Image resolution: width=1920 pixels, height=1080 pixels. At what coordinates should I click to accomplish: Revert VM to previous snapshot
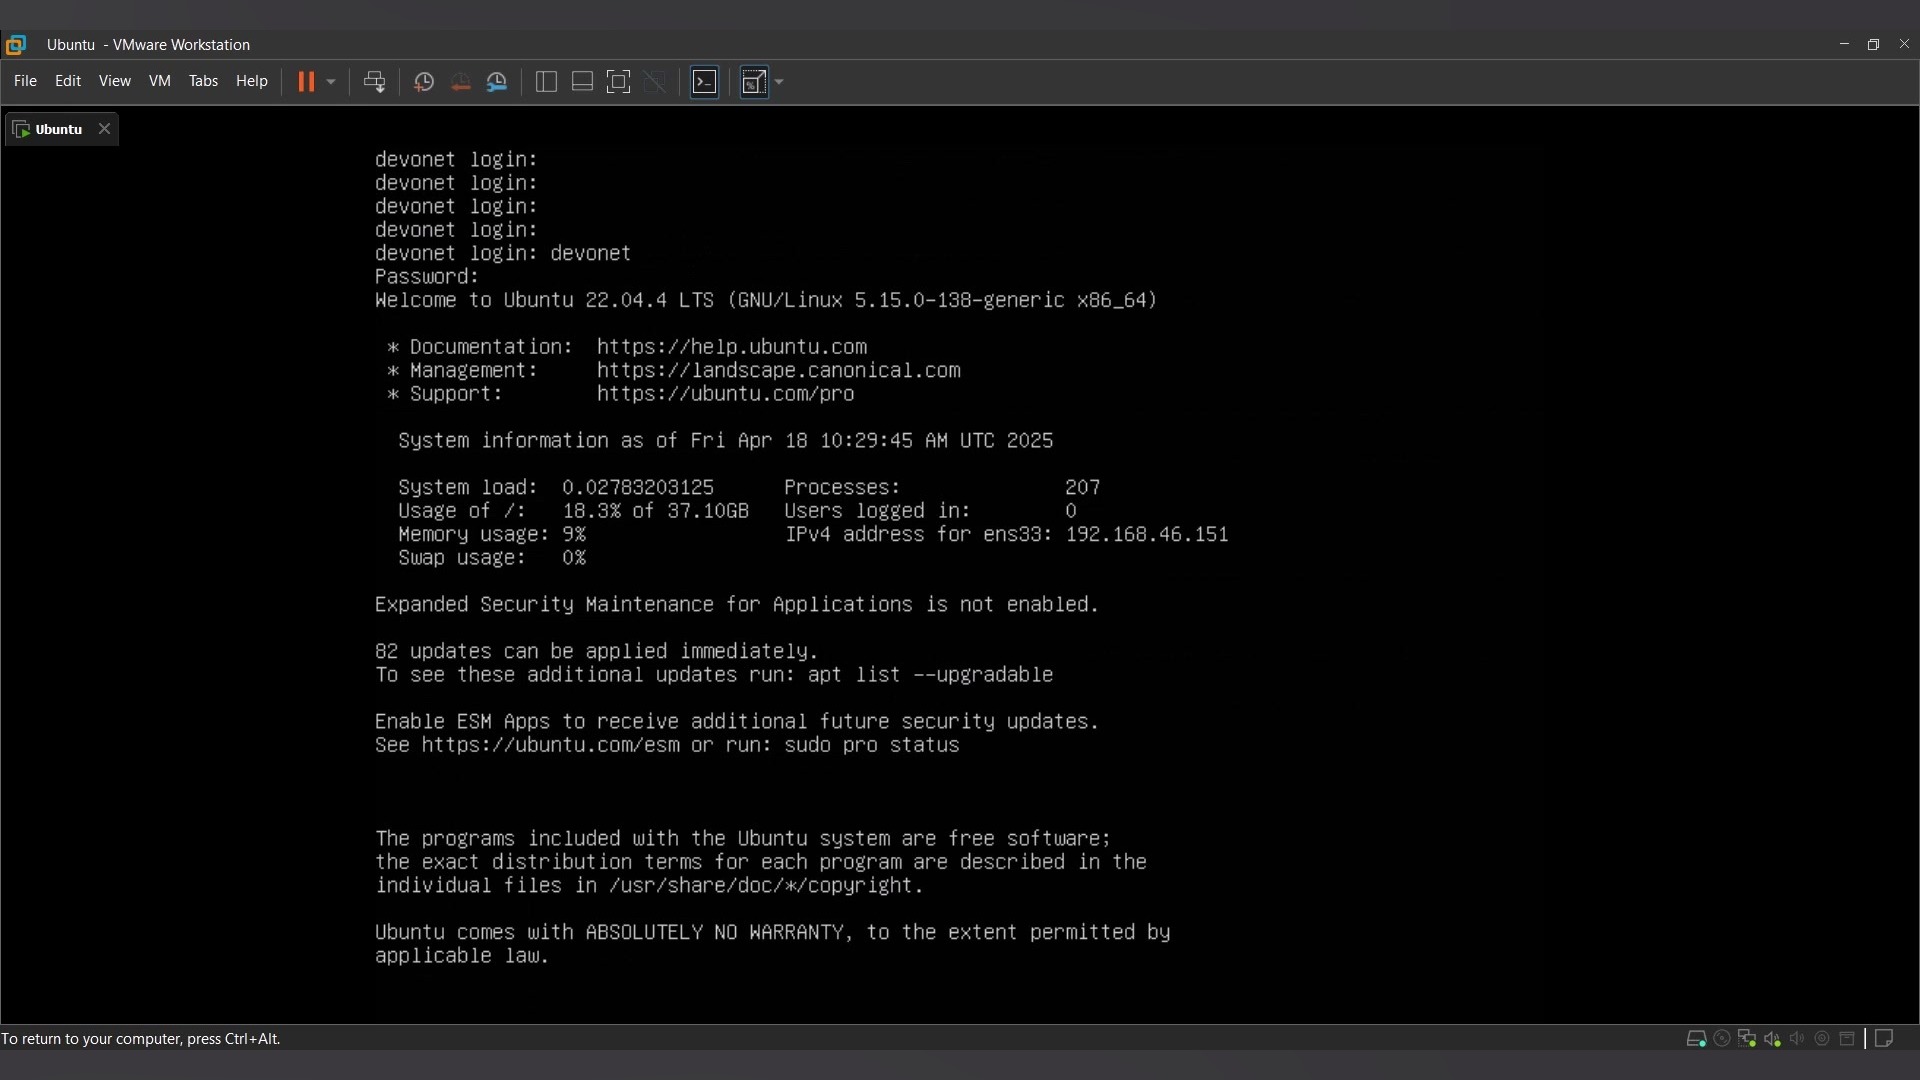click(460, 82)
